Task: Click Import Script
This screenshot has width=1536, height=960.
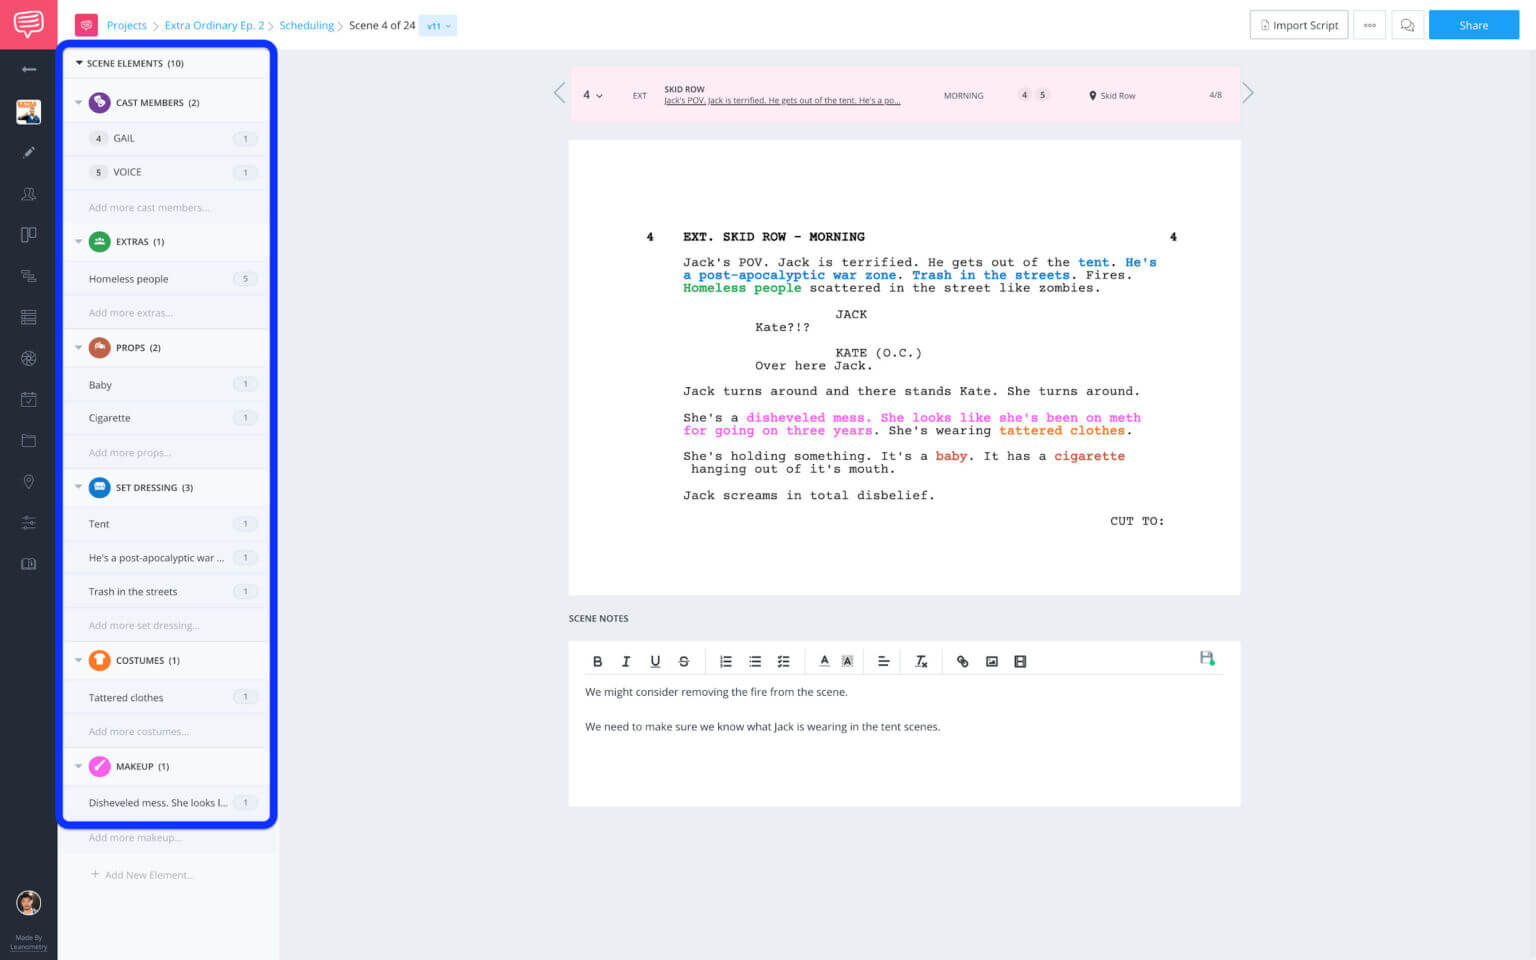Action: [1298, 25]
